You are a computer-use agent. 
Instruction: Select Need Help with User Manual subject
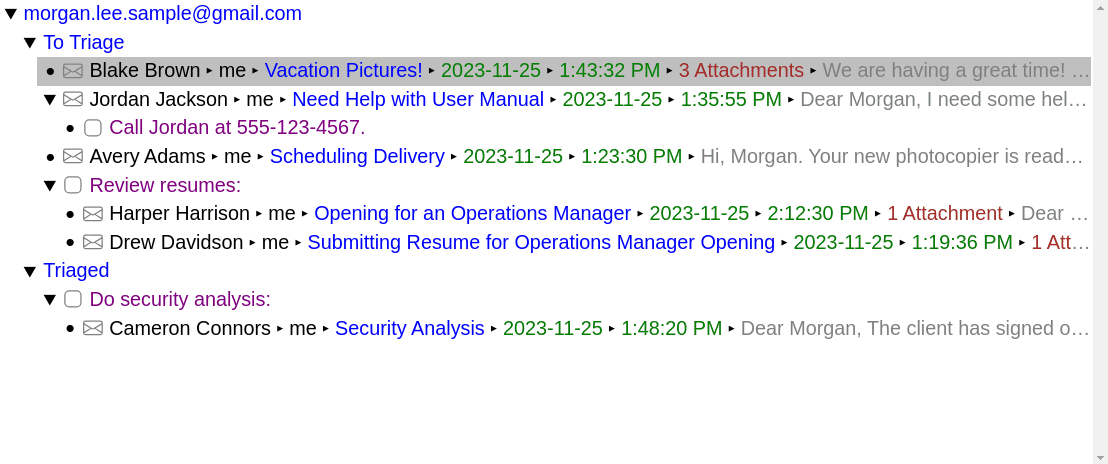click(418, 99)
